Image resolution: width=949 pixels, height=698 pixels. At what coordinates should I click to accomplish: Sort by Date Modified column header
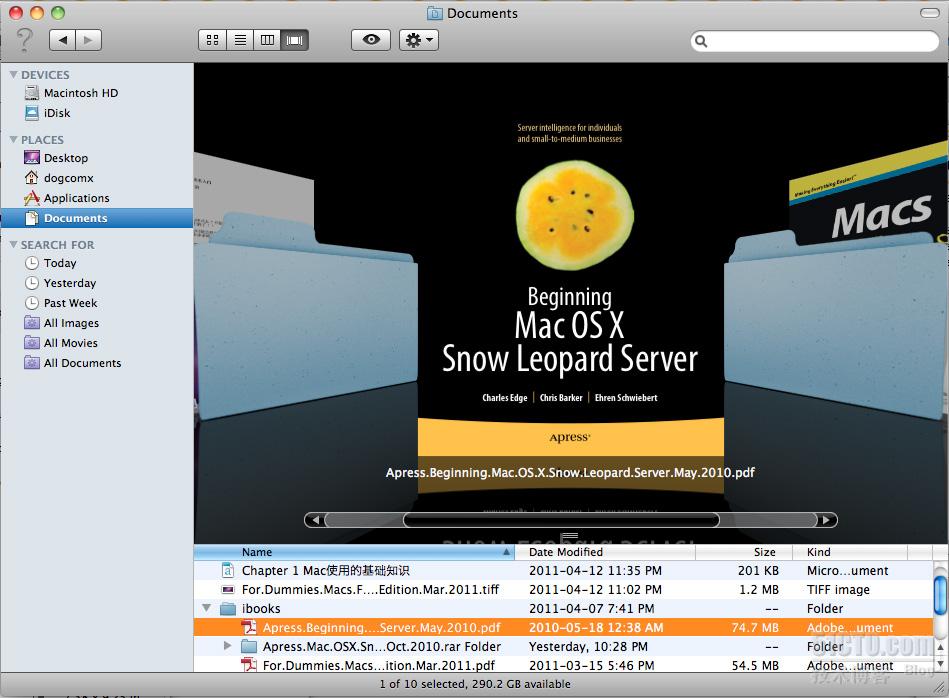coord(605,552)
